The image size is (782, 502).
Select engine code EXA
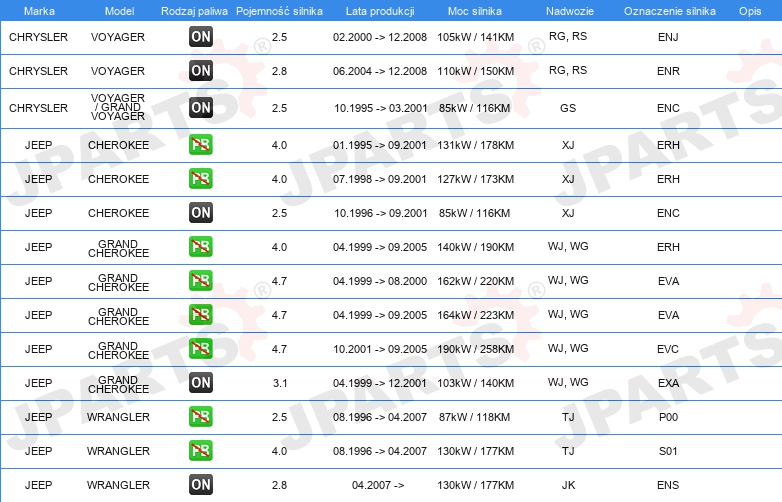[668, 383]
